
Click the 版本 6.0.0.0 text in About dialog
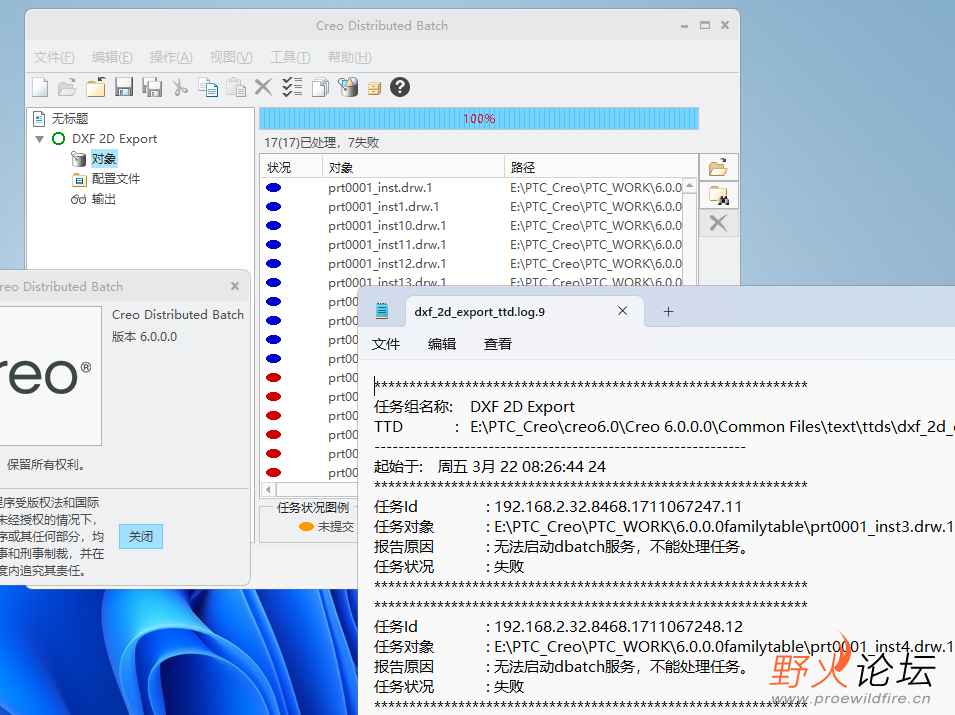pyautogui.click(x=144, y=337)
